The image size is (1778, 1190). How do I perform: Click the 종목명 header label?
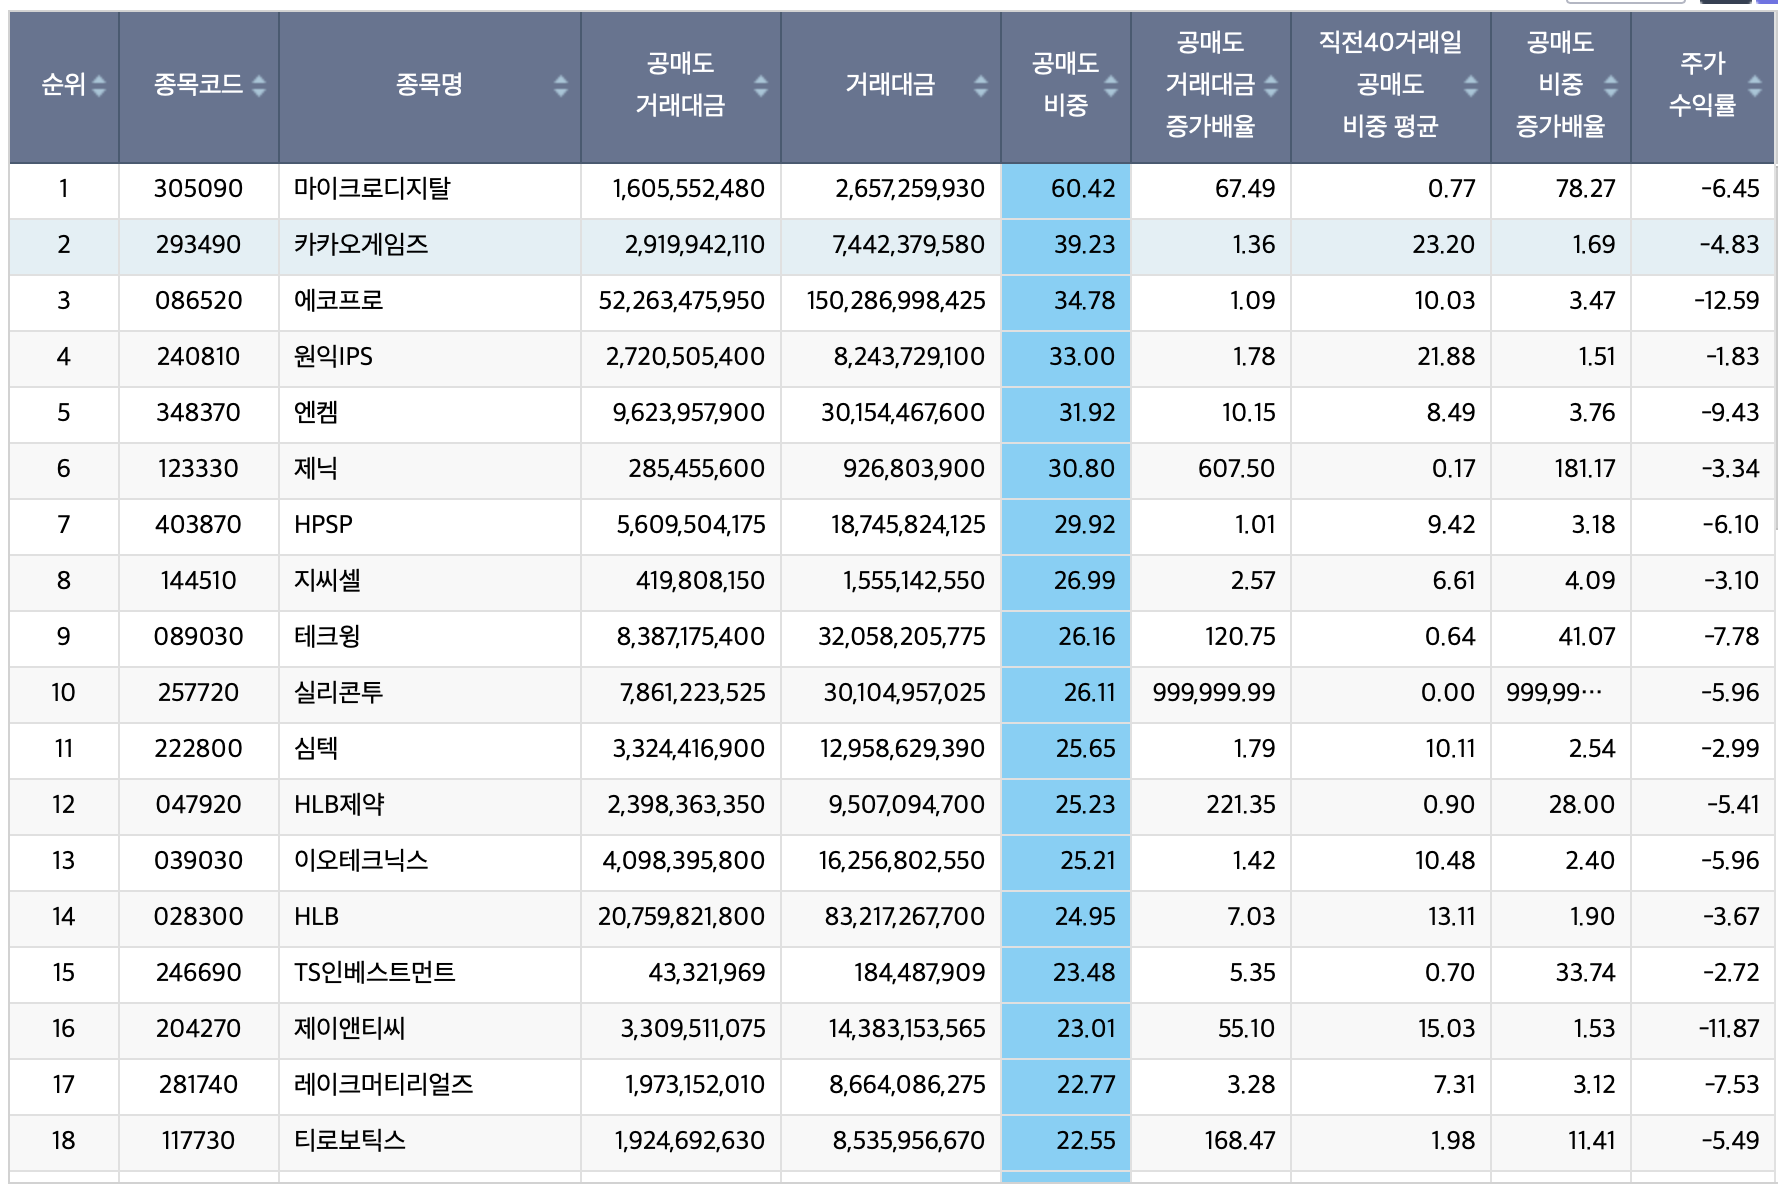click(430, 85)
